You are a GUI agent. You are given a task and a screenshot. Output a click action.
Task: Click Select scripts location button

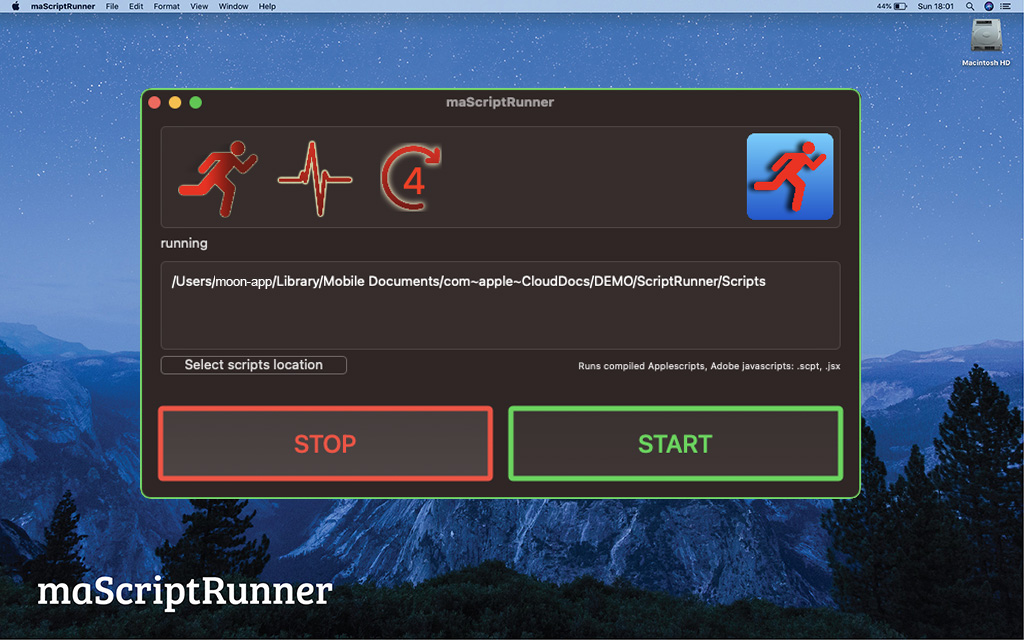(x=253, y=365)
